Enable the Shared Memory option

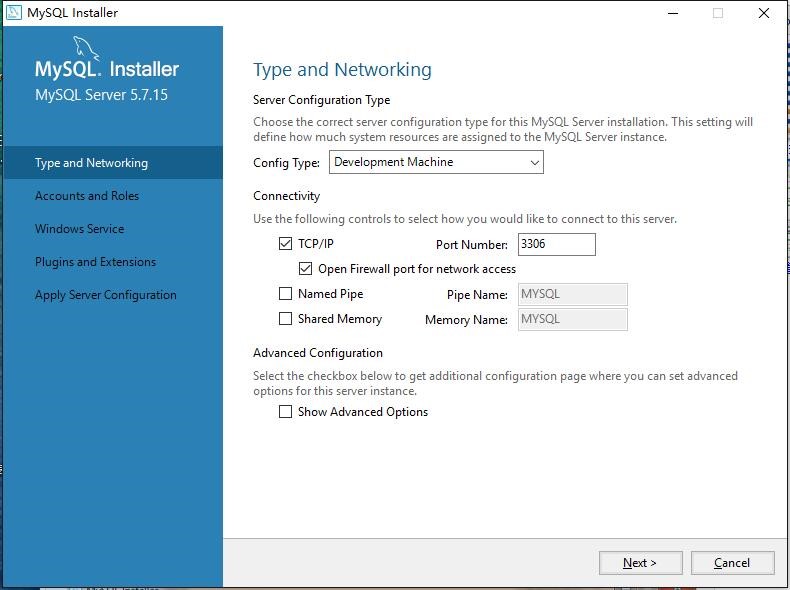tap(286, 319)
